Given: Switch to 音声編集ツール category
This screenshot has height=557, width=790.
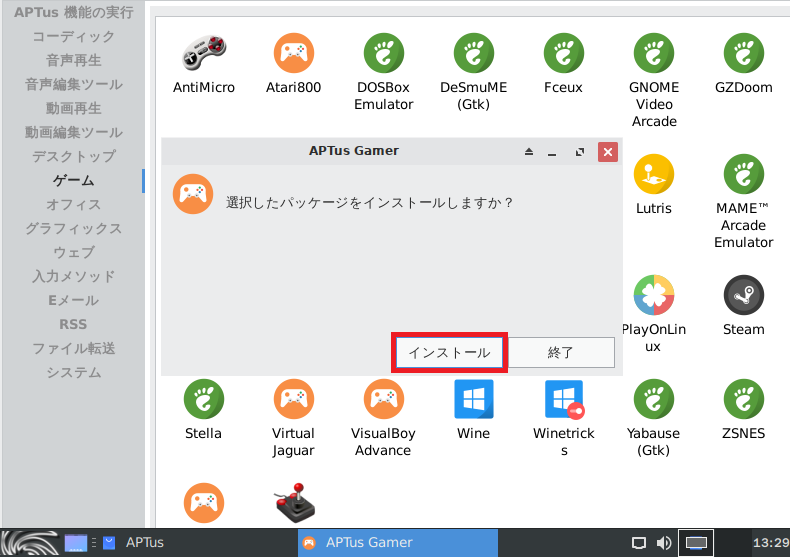Looking at the screenshot, I should coord(74,84).
